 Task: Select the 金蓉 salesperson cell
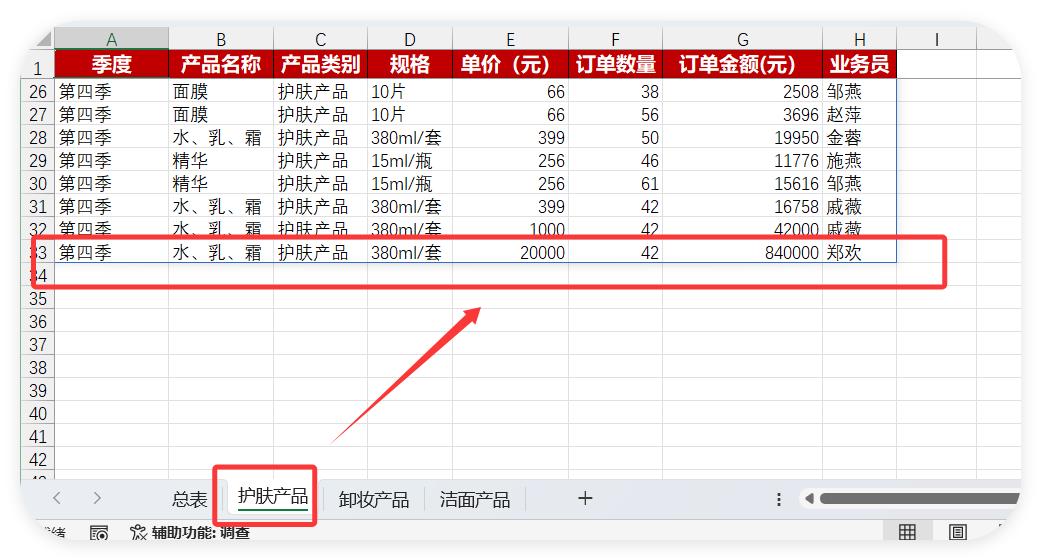(860, 138)
